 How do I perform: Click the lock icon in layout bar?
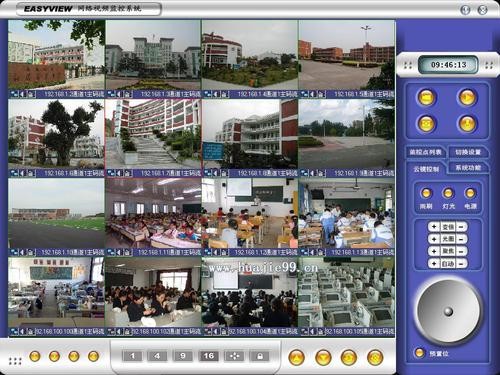point(260,356)
